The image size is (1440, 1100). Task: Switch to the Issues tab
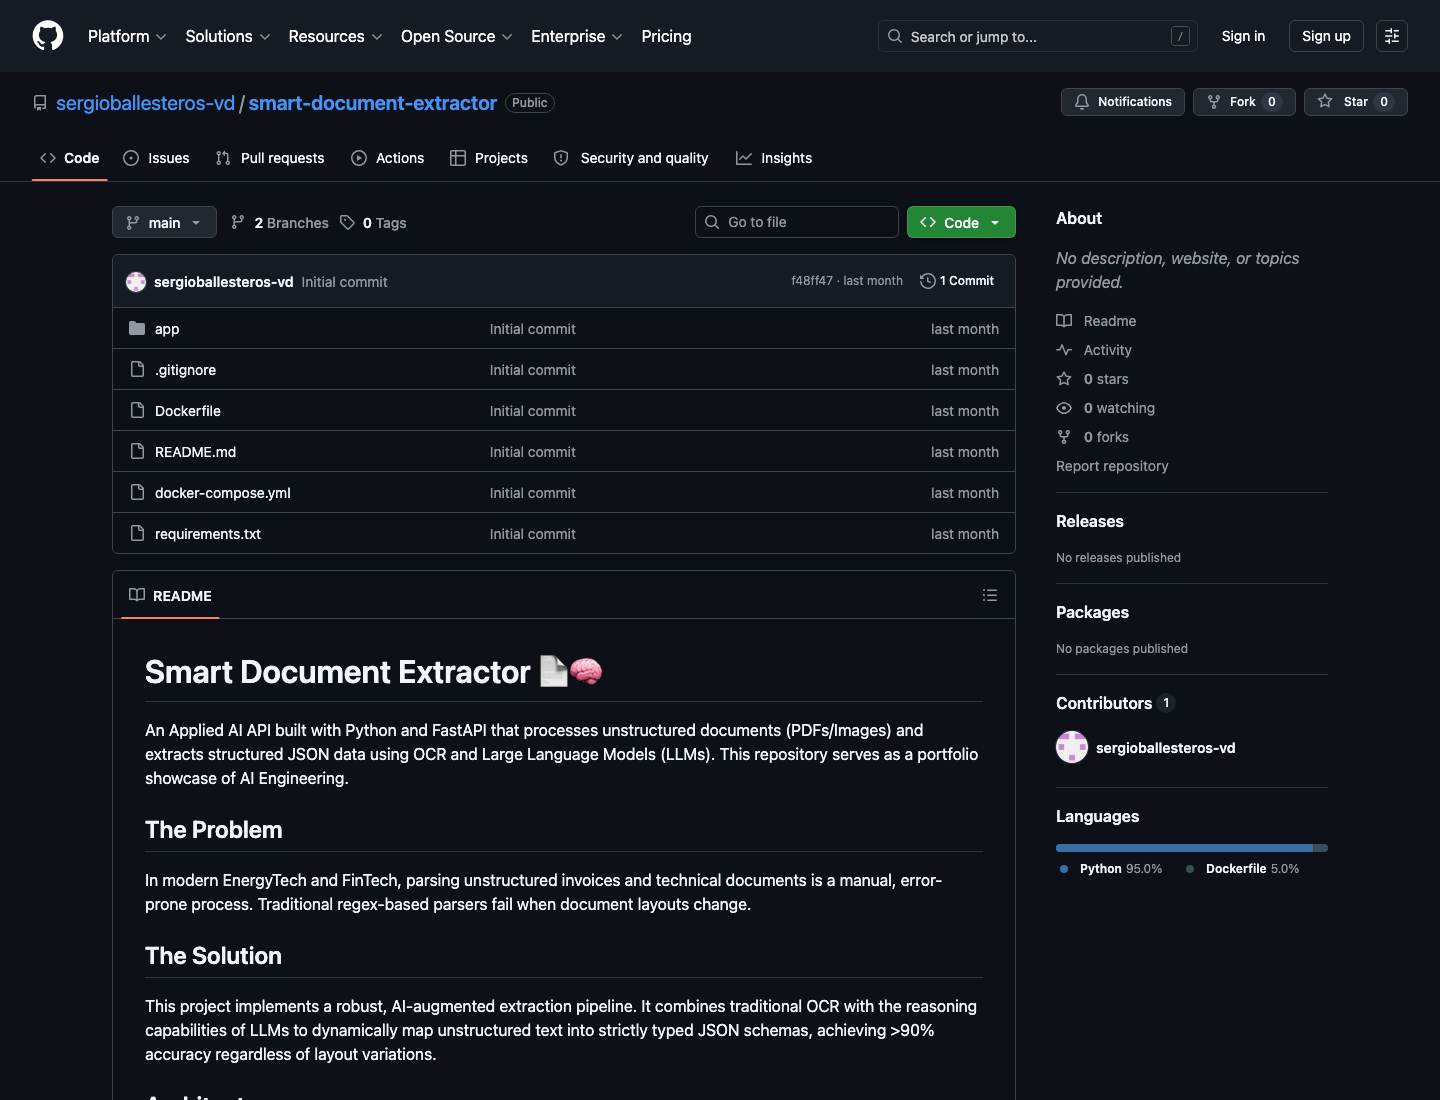(156, 158)
